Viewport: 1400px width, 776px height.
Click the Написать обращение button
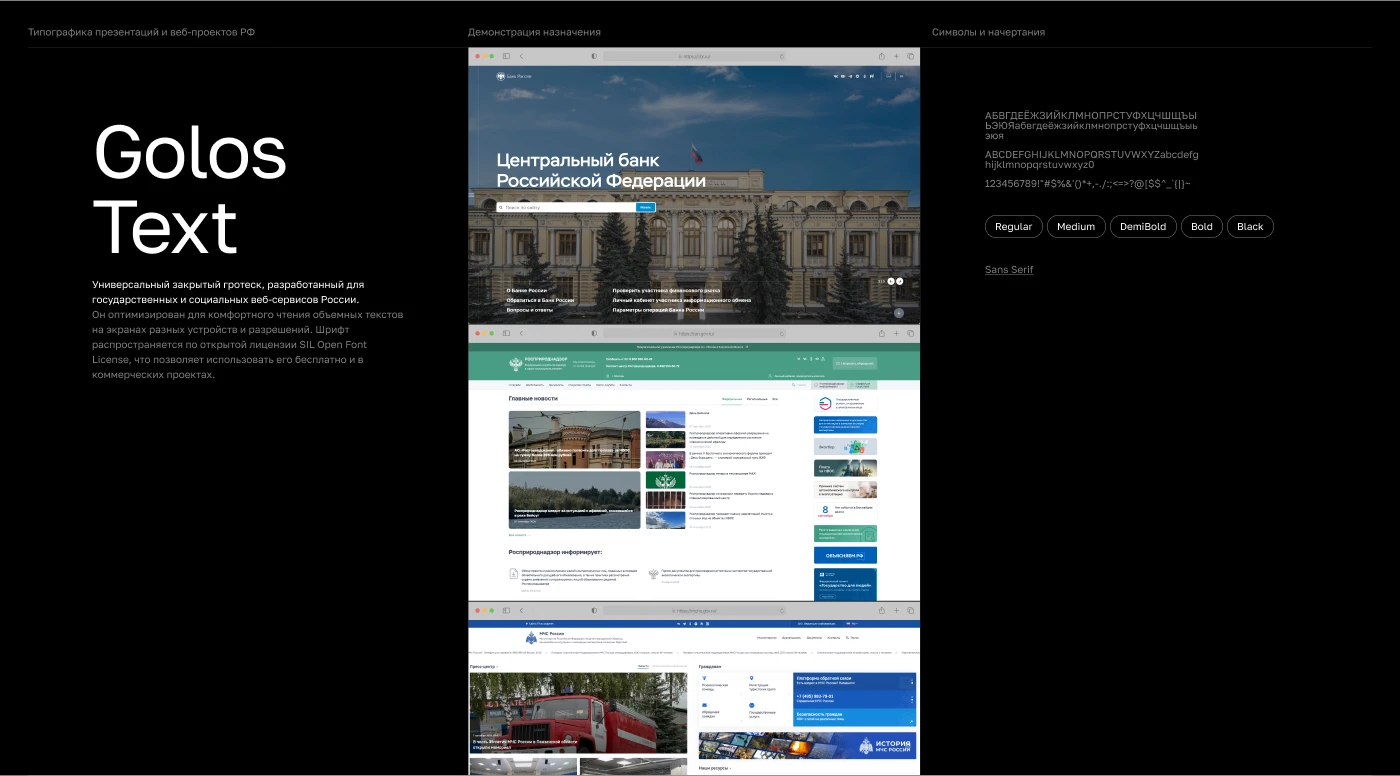pos(854,363)
